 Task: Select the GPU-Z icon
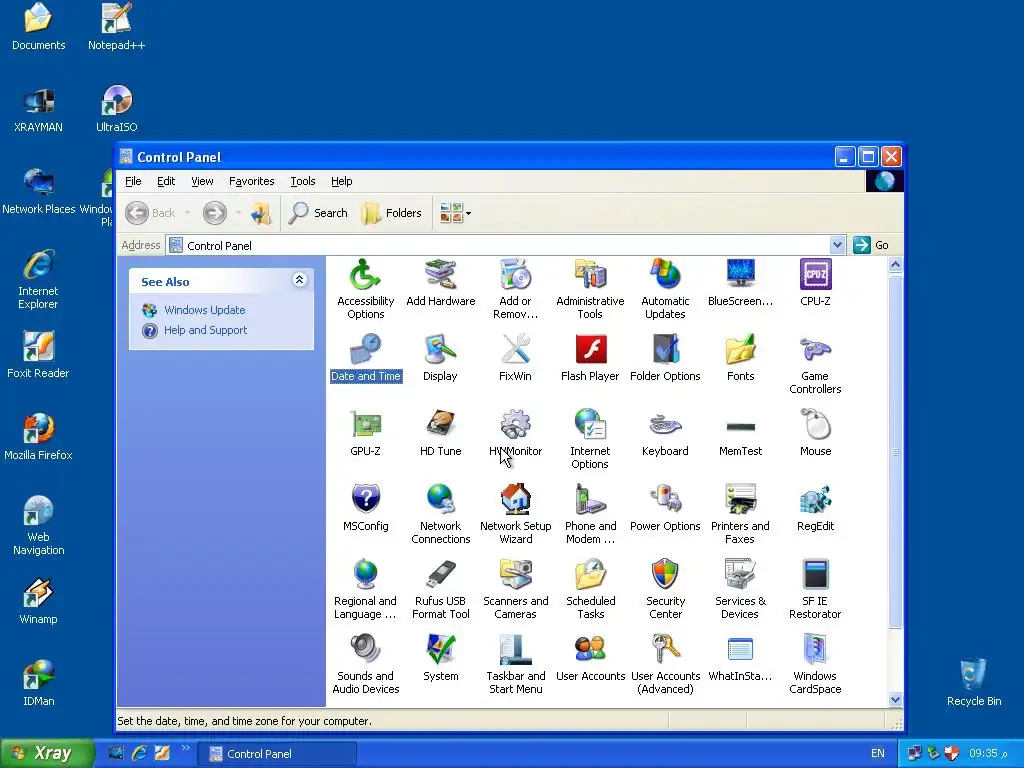tap(365, 432)
